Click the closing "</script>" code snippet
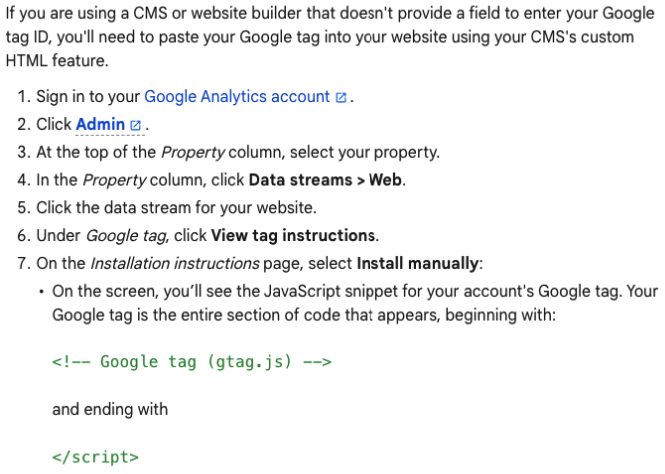Viewport: 665px width, 474px height. (95, 458)
